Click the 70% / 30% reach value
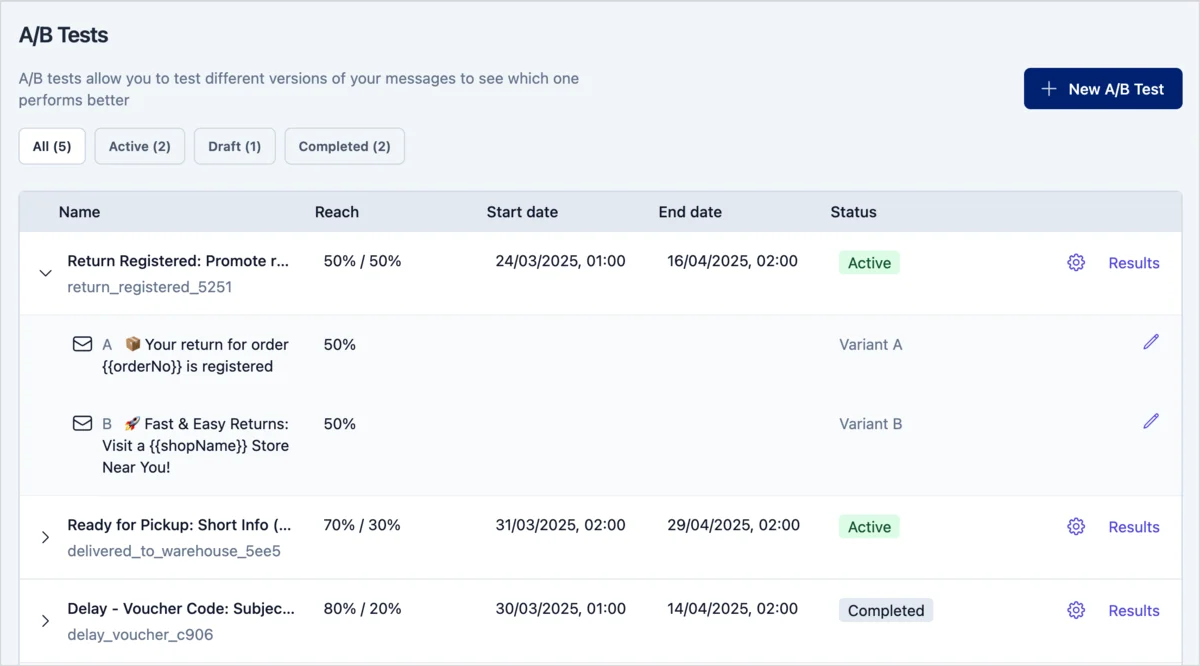The width and height of the screenshot is (1200, 666). tap(362, 525)
